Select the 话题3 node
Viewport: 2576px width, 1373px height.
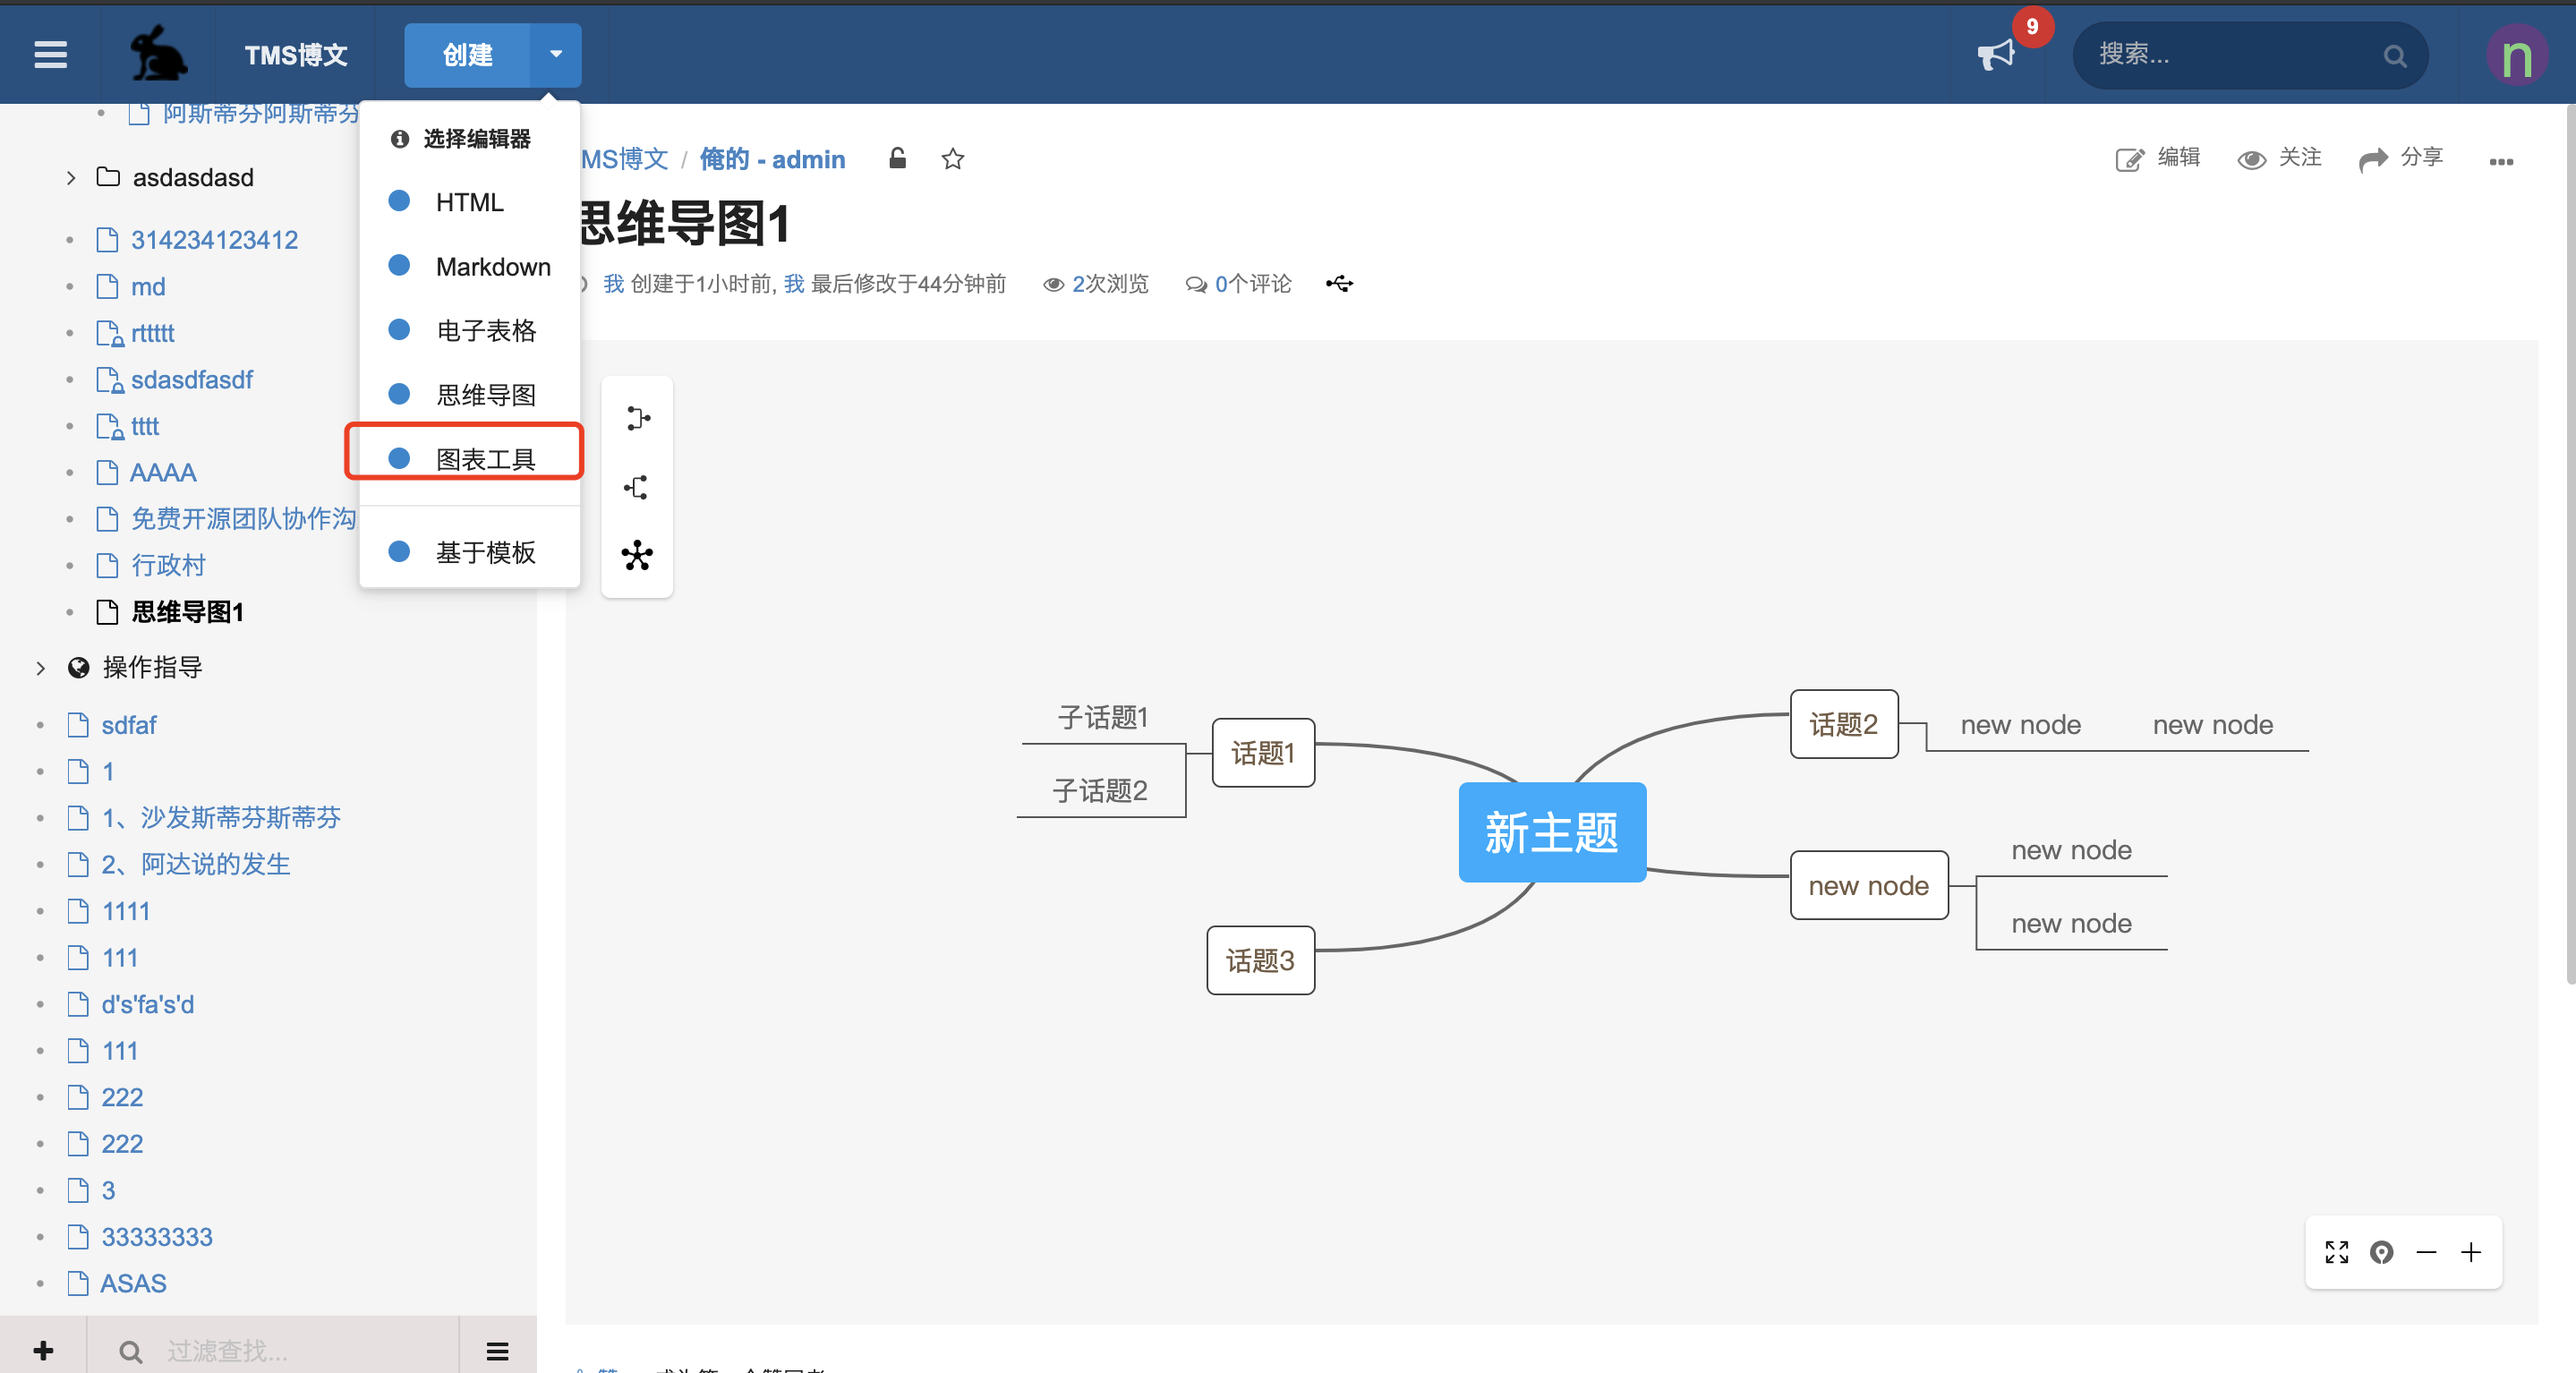coord(1260,960)
